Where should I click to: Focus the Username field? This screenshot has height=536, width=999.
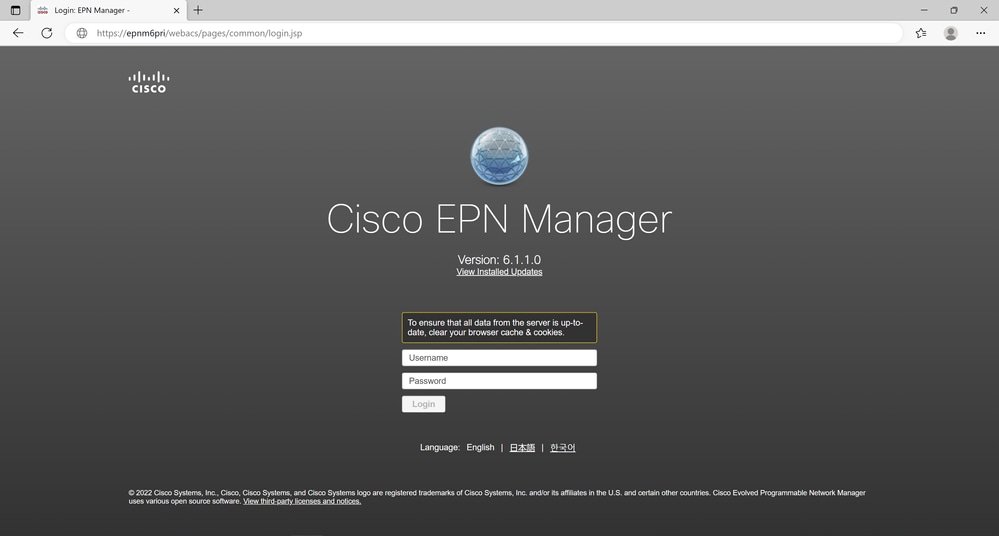coord(499,358)
